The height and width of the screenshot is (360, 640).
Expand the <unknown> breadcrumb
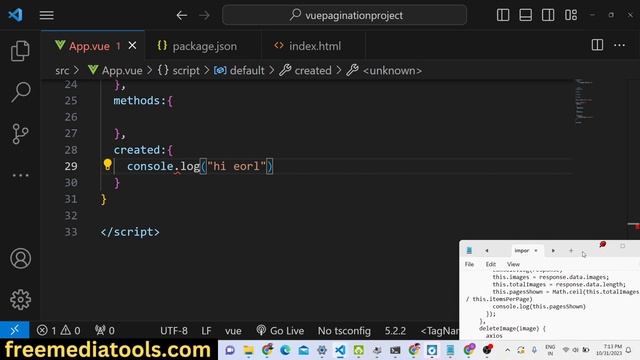pyautogui.click(x=384, y=71)
